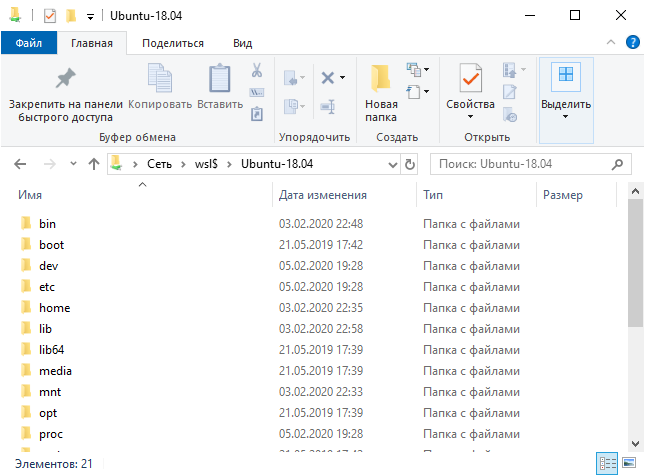Collapse the ribbon with chevron
This screenshot has height=476, width=645.
point(611,42)
